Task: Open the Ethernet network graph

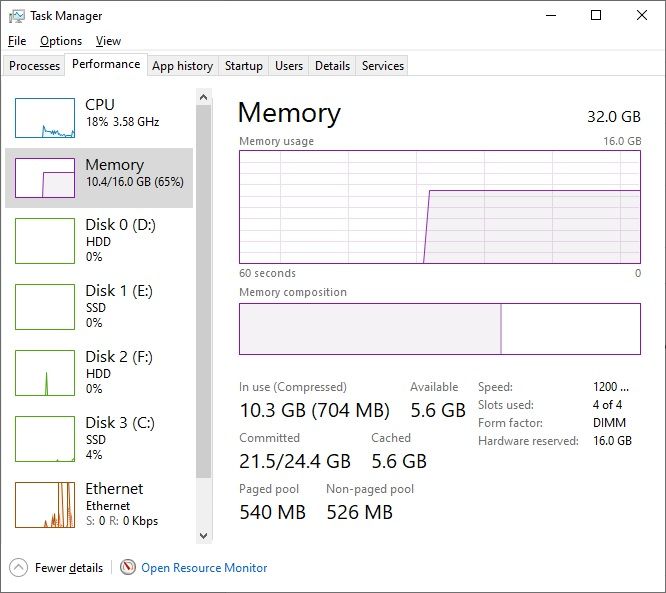Action: tap(45, 504)
